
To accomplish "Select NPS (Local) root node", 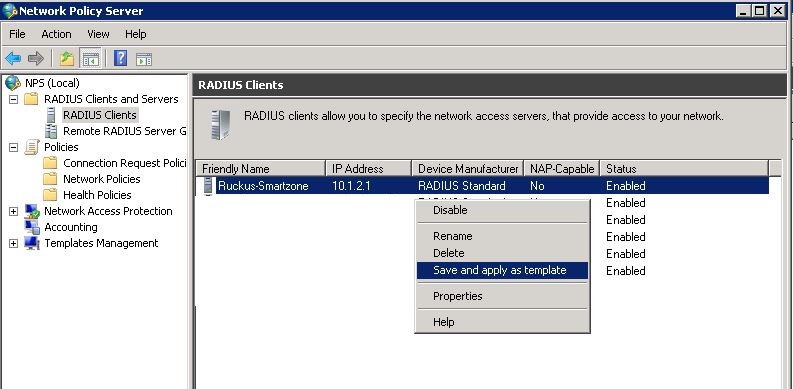I will (52, 83).
